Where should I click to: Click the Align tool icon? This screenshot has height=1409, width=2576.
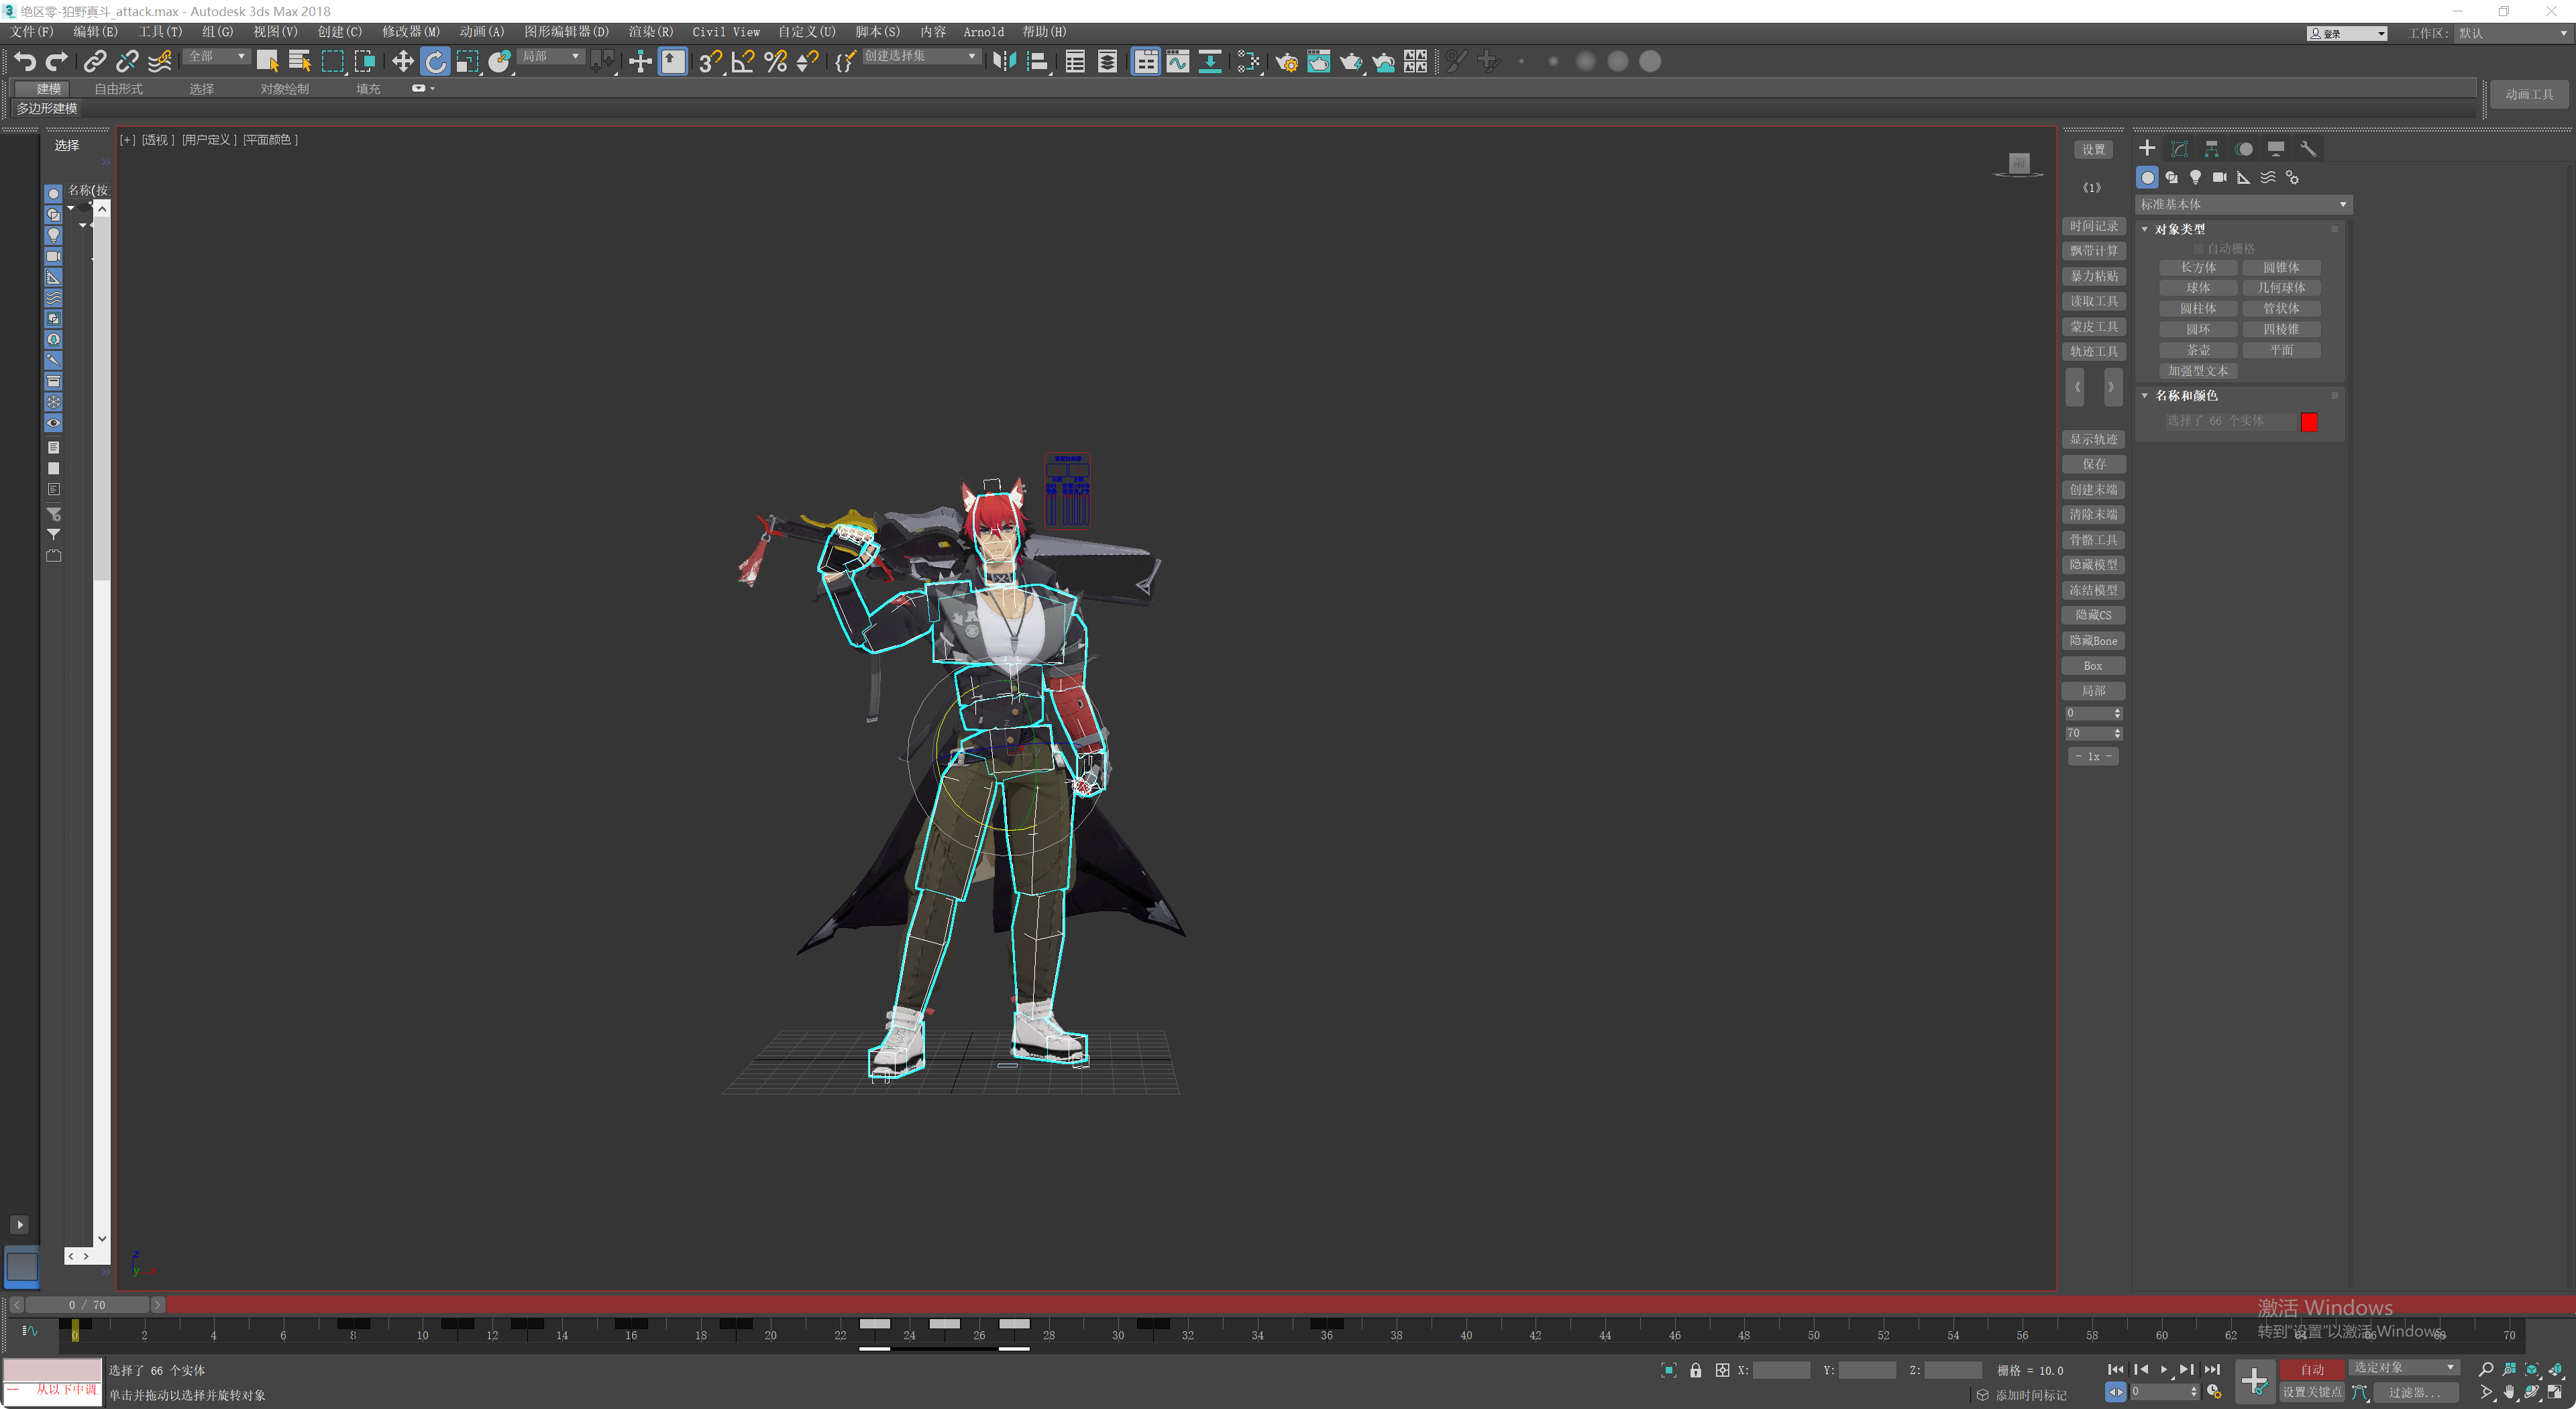coord(1037,62)
